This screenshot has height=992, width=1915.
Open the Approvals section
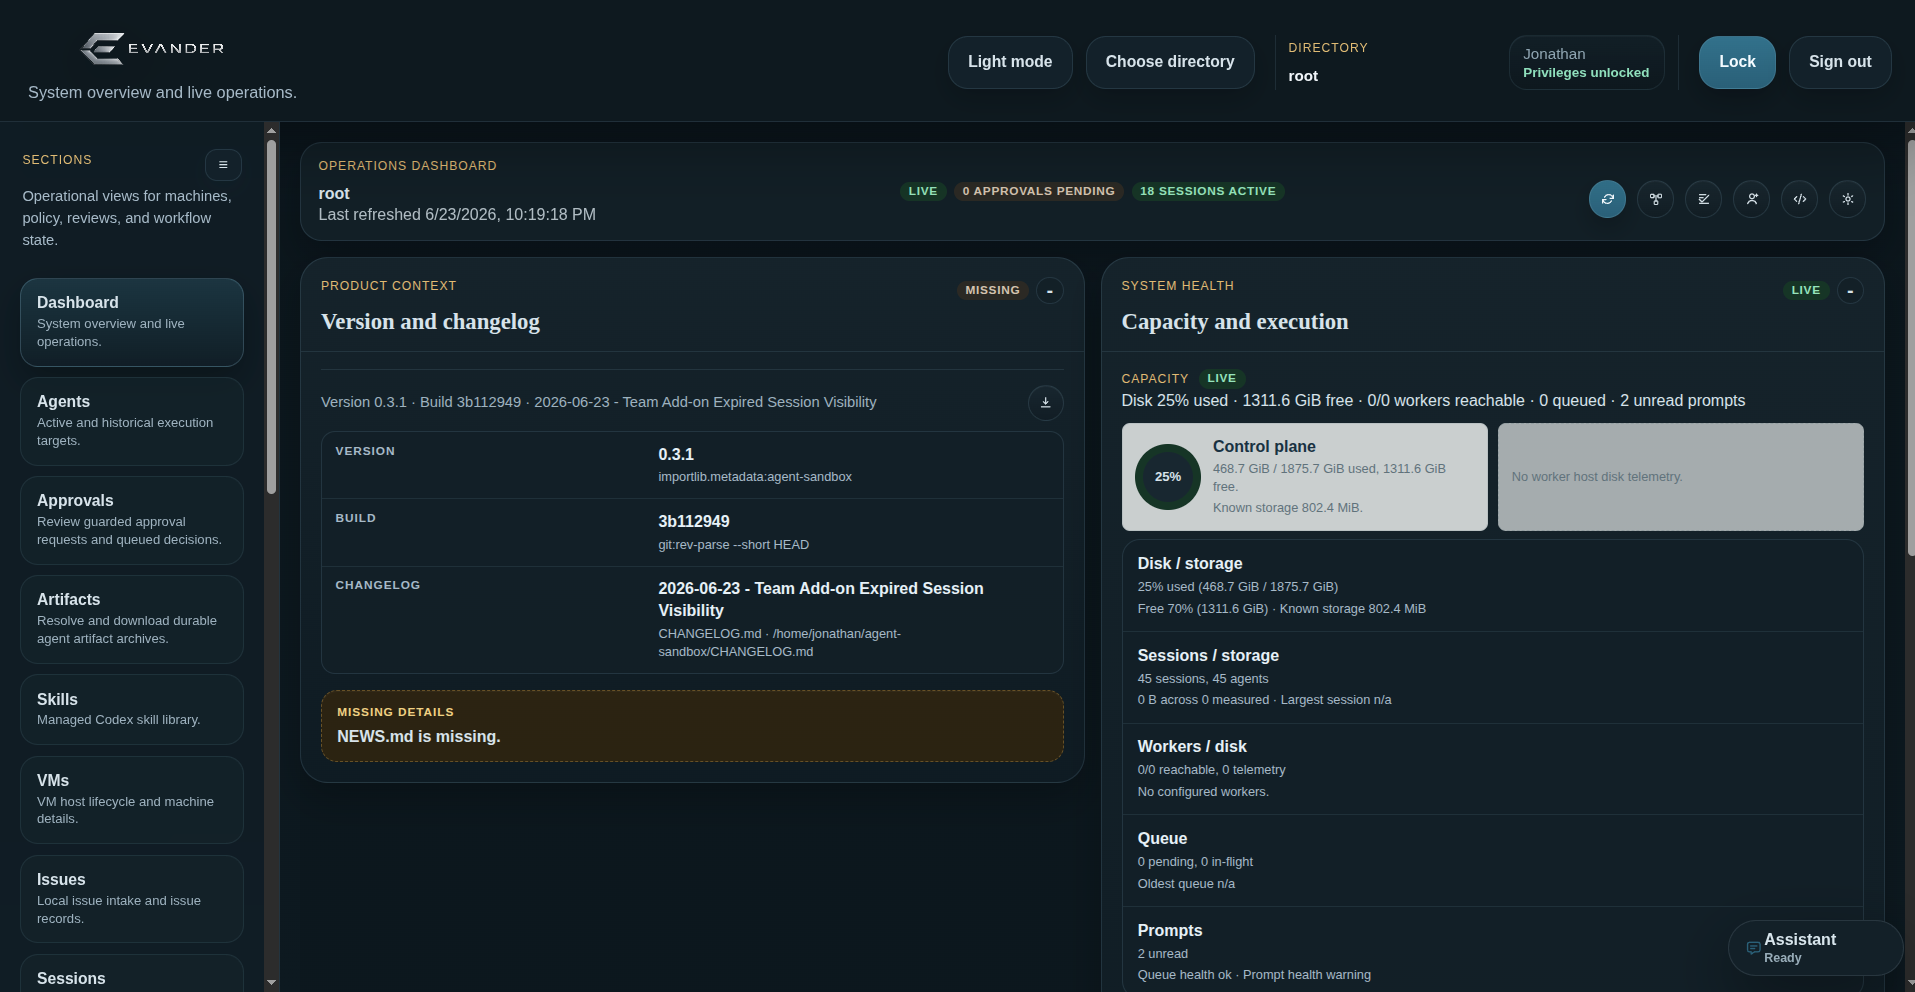tap(132, 520)
